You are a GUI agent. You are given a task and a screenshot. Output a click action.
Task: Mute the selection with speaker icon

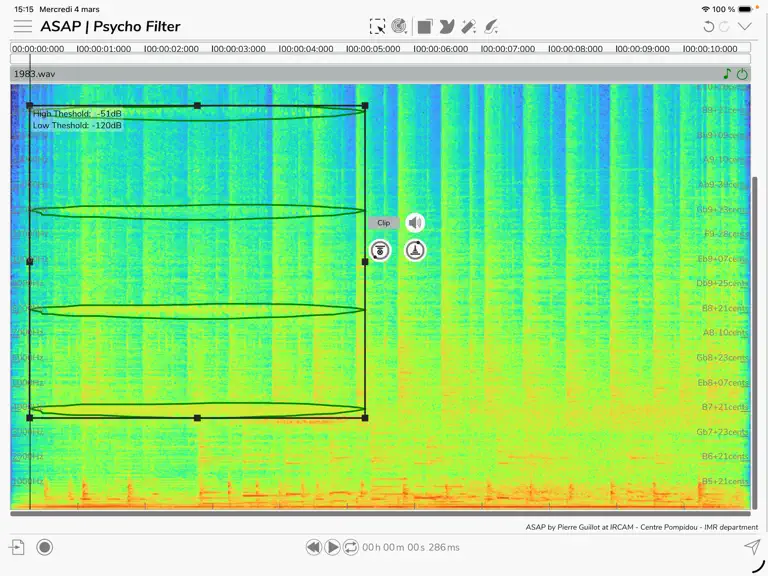click(x=415, y=223)
